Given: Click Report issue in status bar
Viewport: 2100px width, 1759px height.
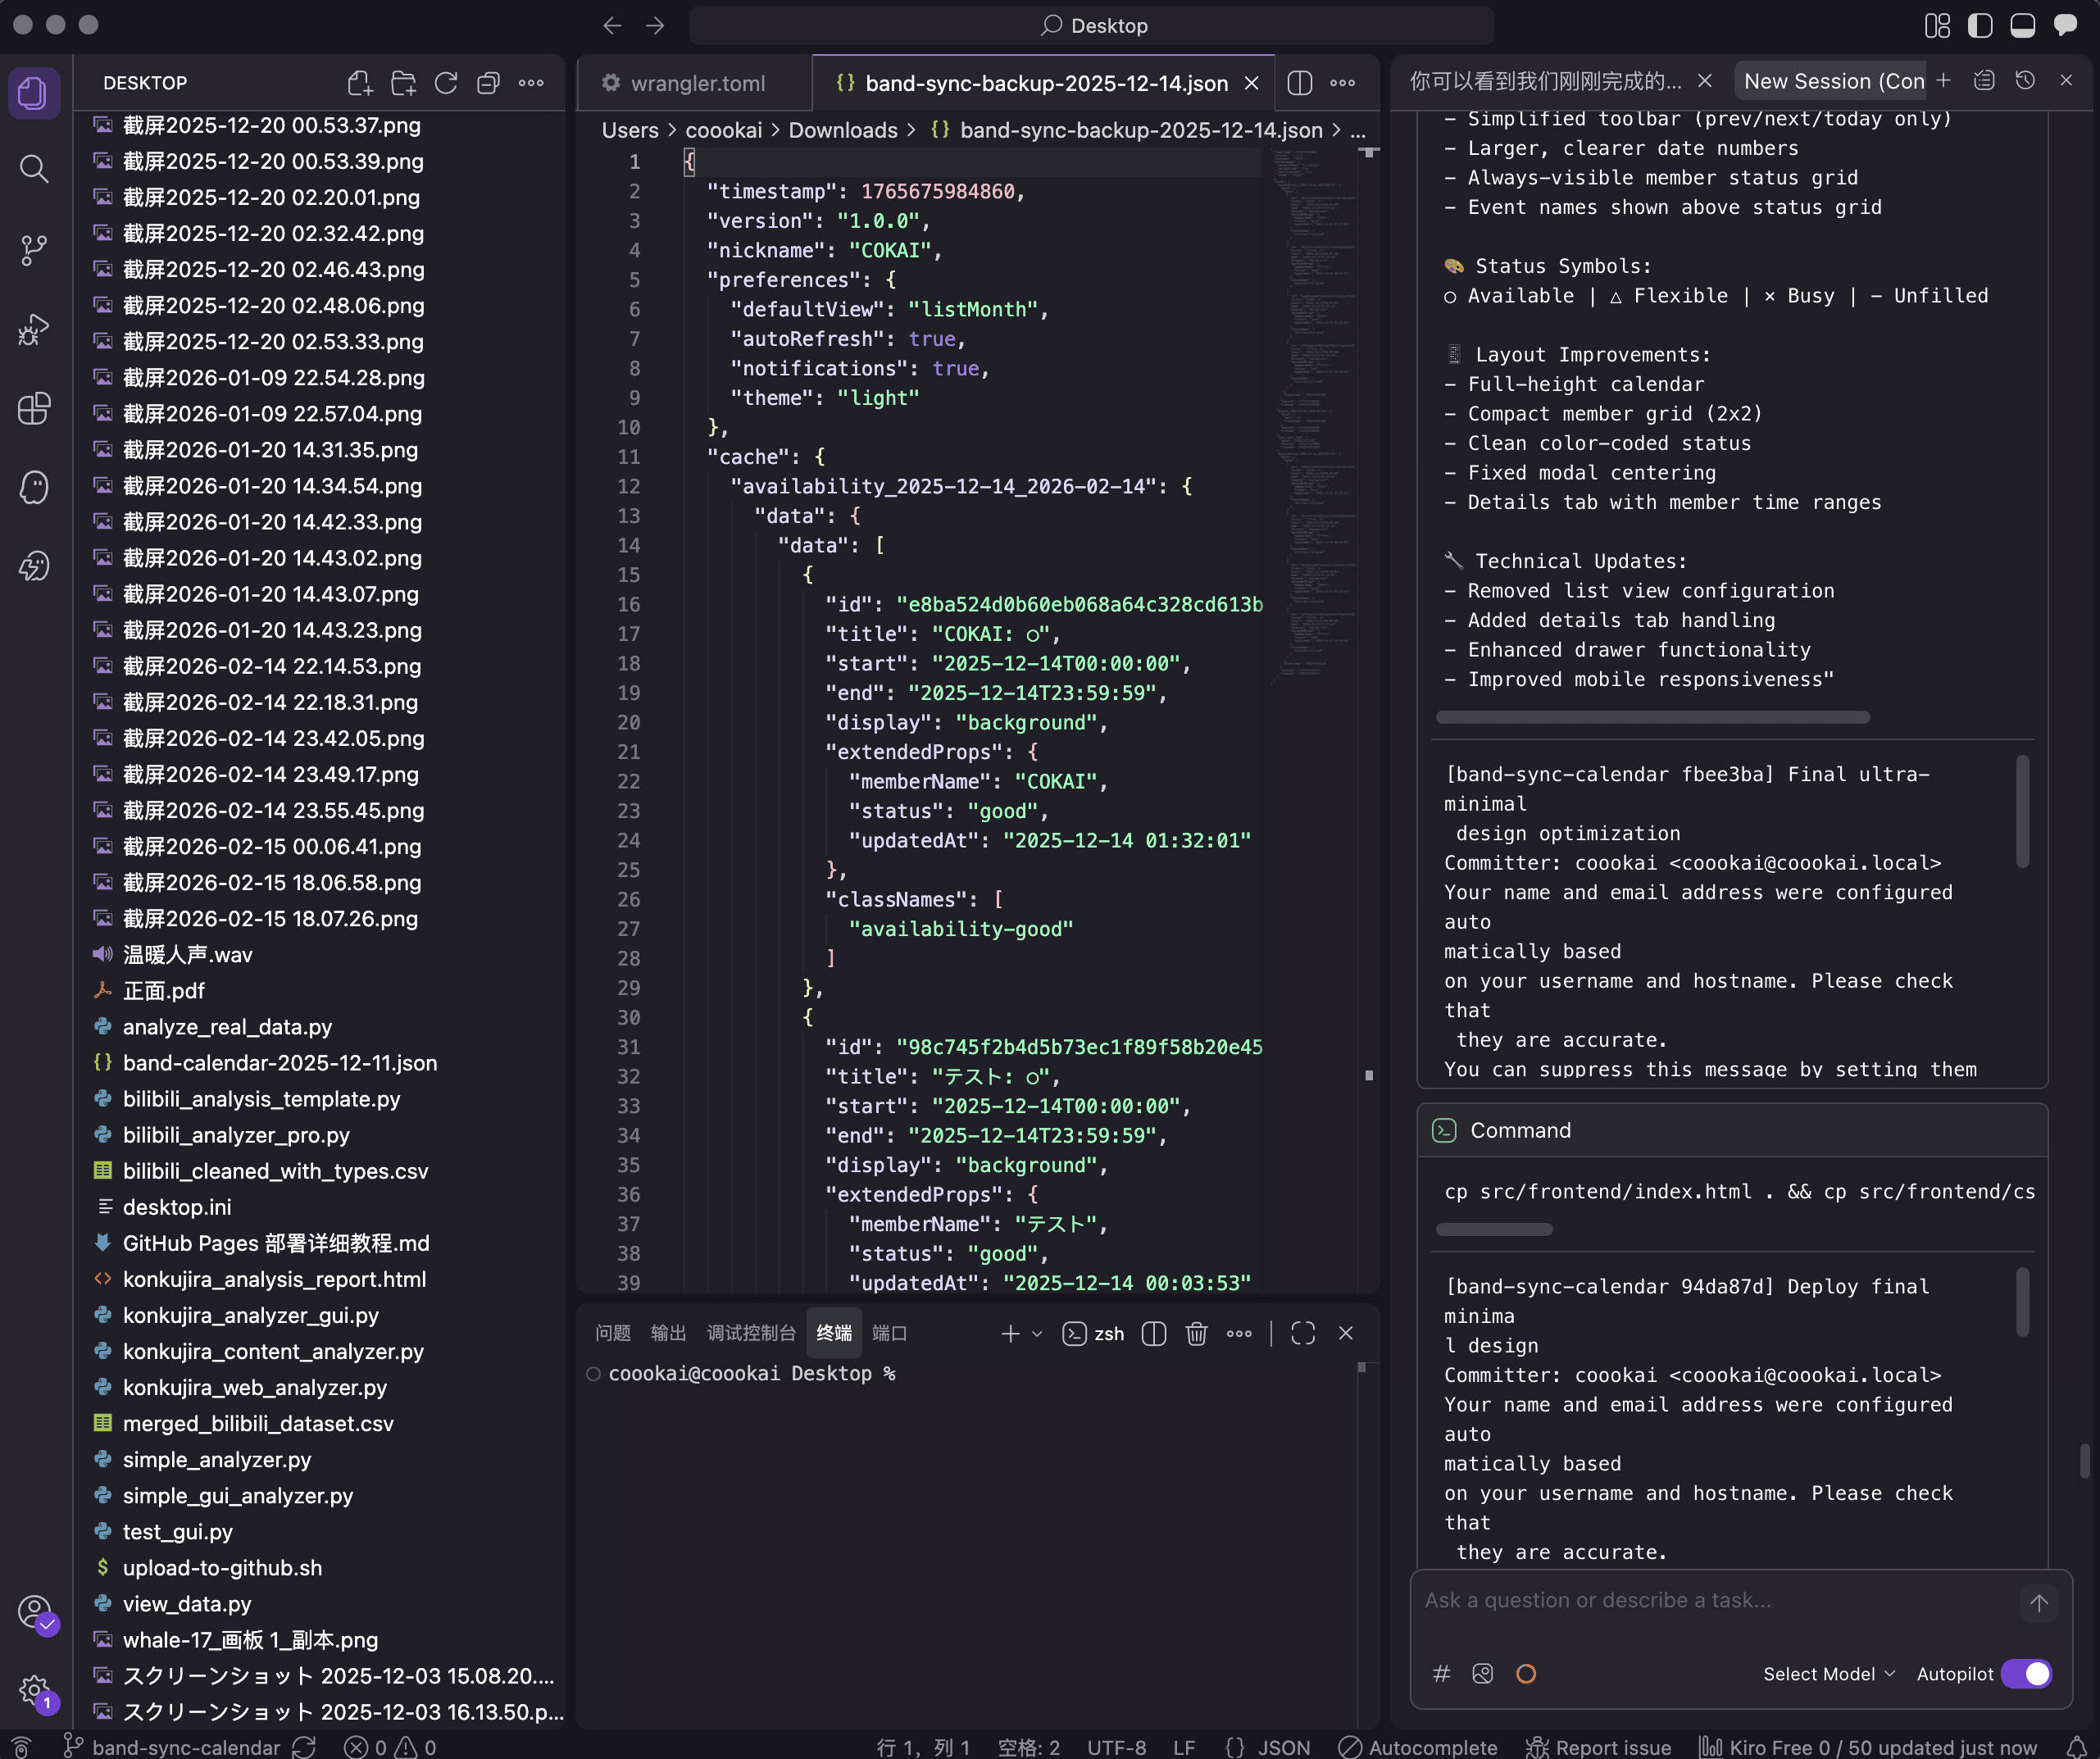Looking at the screenshot, I should click(1599, 1747).
